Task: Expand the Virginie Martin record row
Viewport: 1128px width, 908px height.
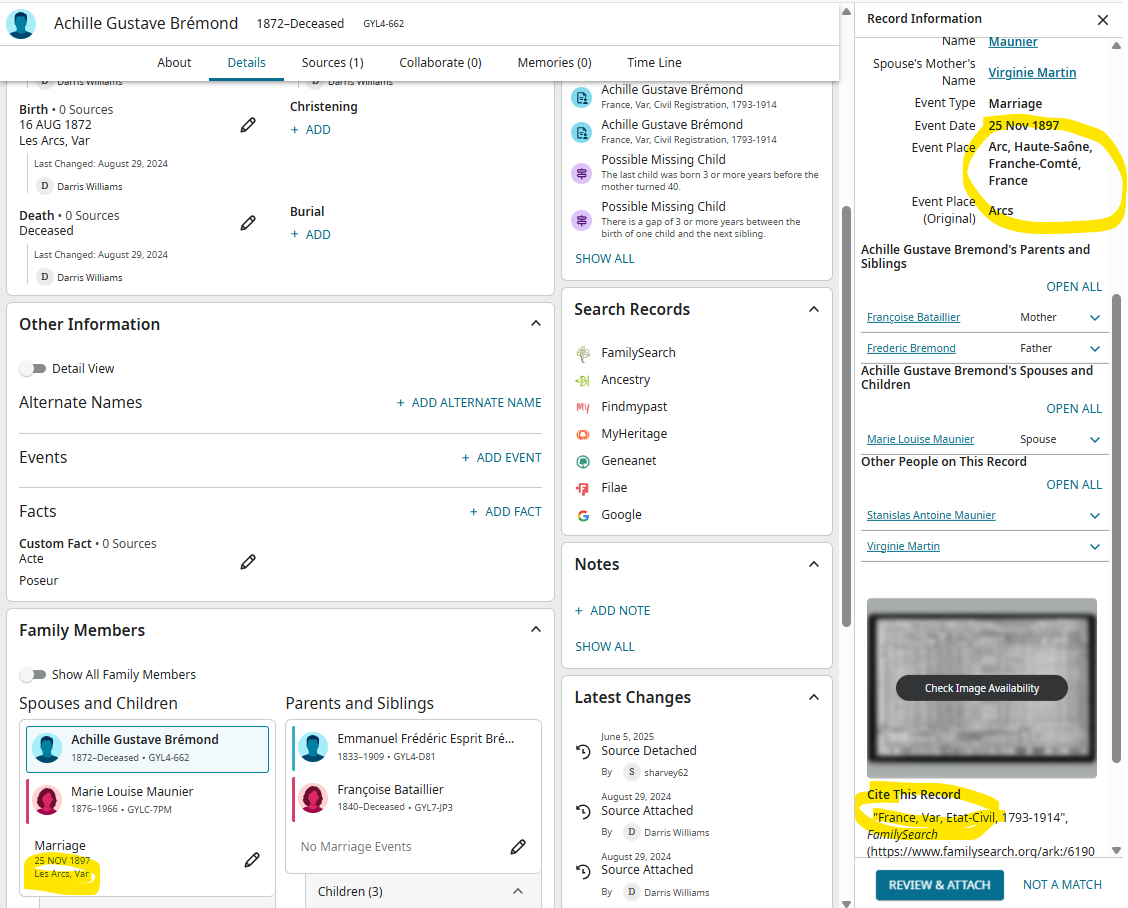Action: pos(1095,547)
